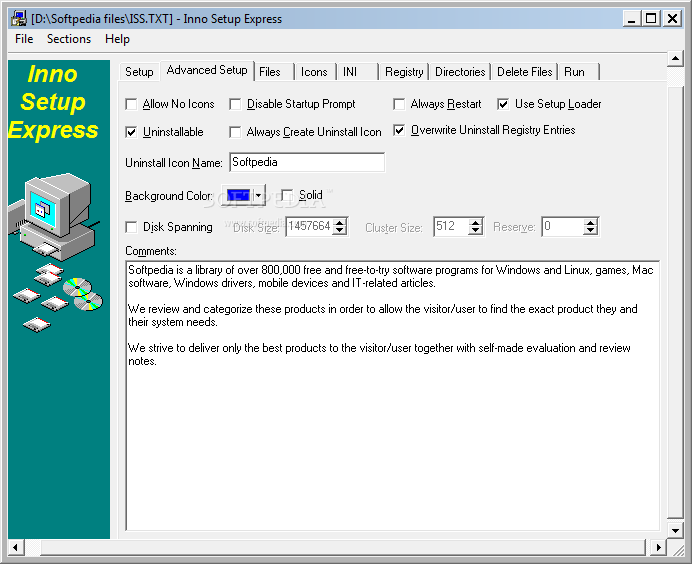Click the horizontal scrollbar right arrow
This screenshot has height=564, width=692.
[658, 547]
